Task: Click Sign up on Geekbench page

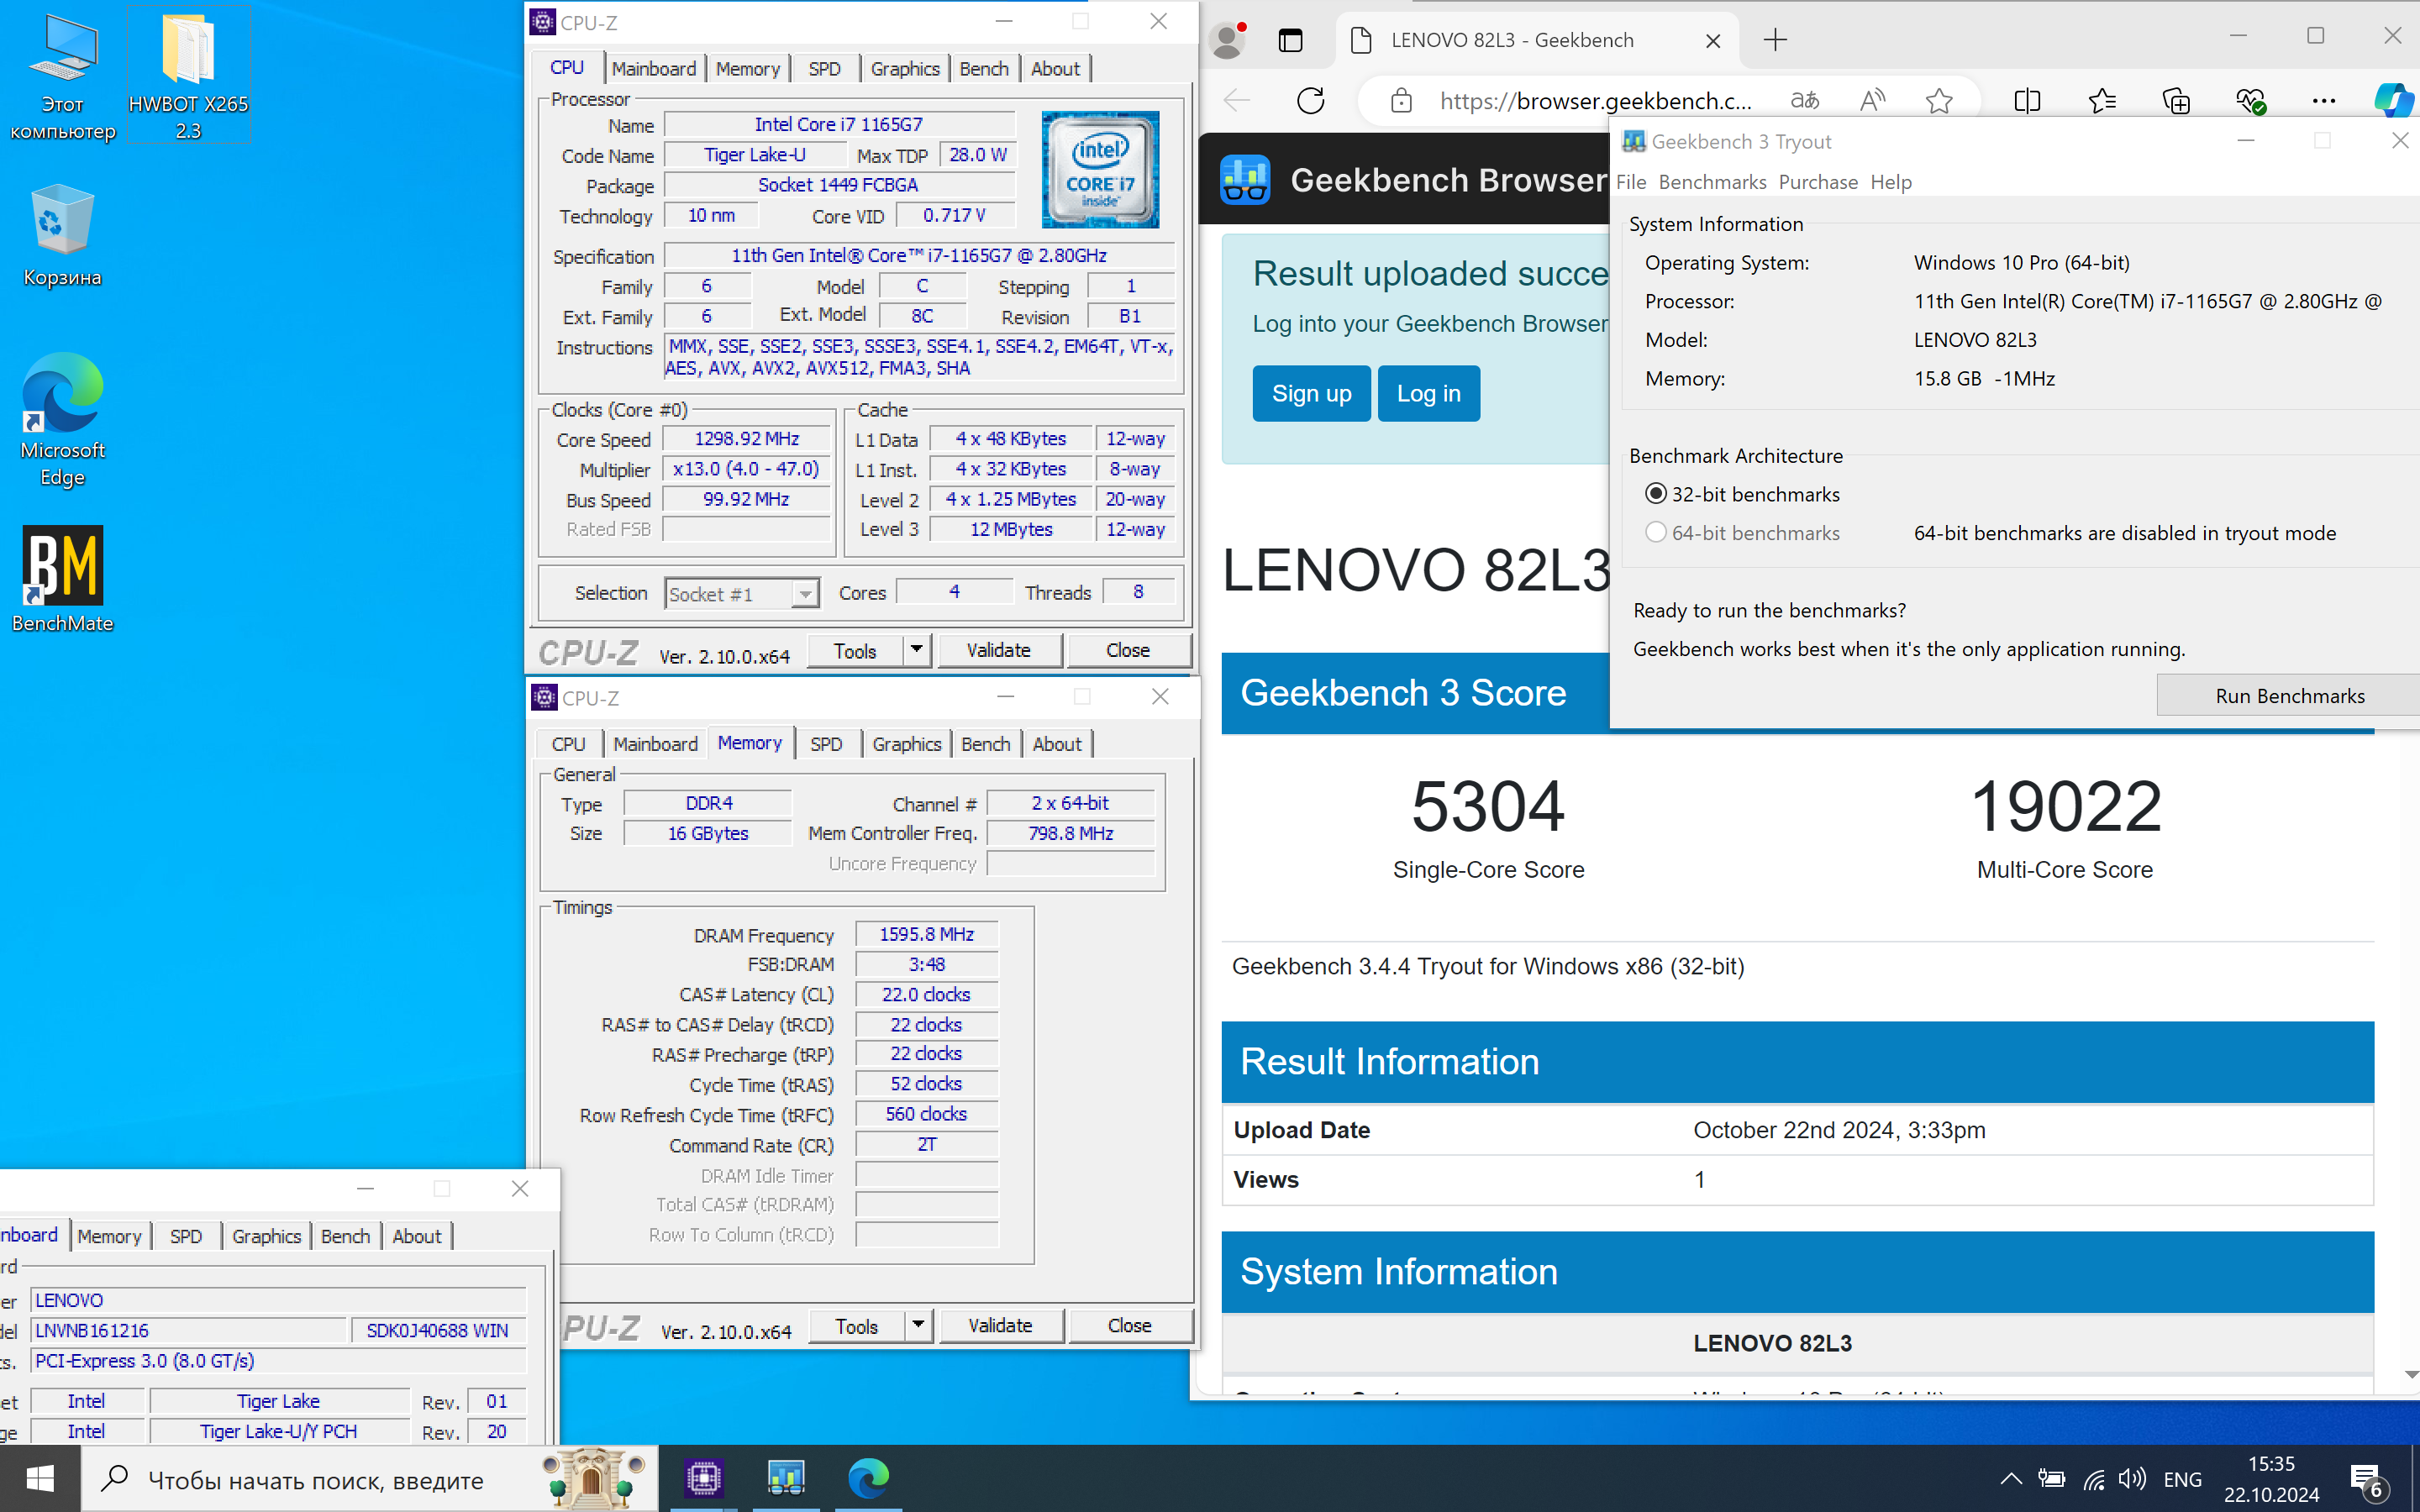Action: coord(1311,393)
